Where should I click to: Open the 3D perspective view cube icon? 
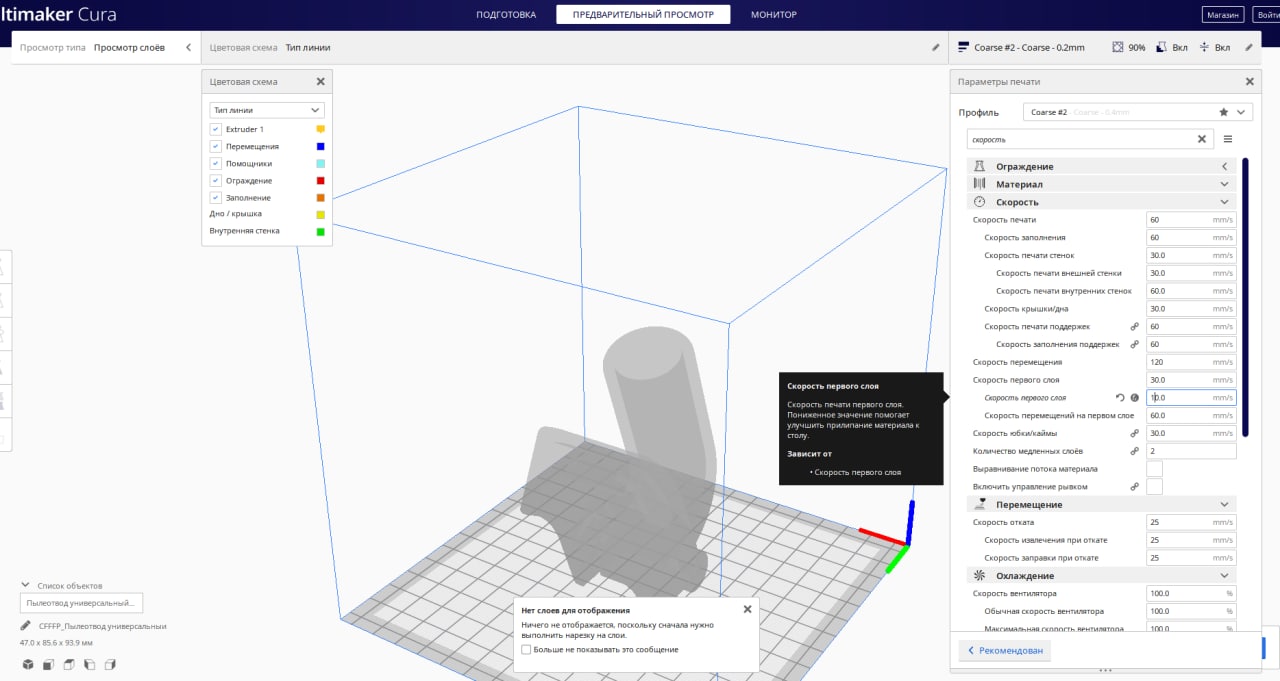pyautogui.click(x=27, y=664)
